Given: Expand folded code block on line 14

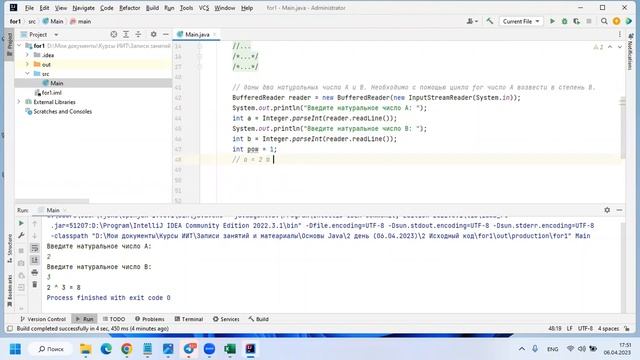Looking at the screenshot, I should [x=200, y=46].
